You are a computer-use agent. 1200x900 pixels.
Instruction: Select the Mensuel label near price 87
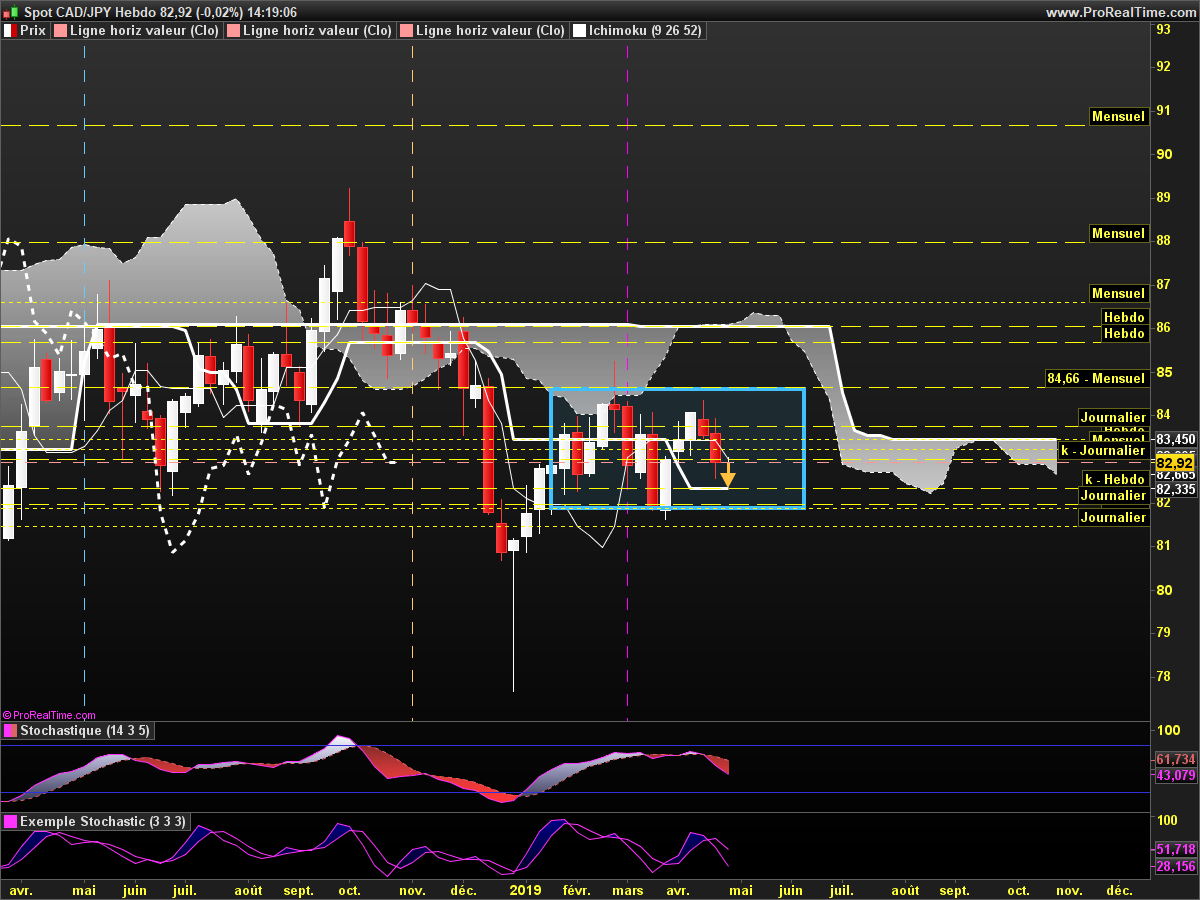click(1118, 293)
